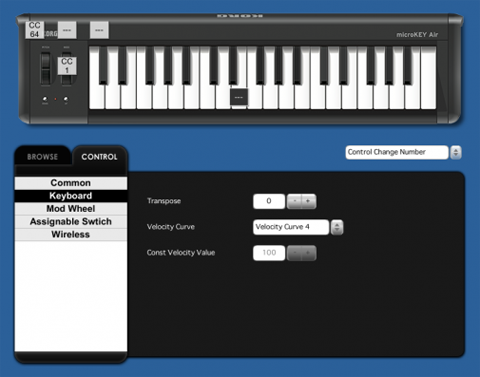Select Common in the control list
This screenshot has width=480, height=377.
click(71, 183)
